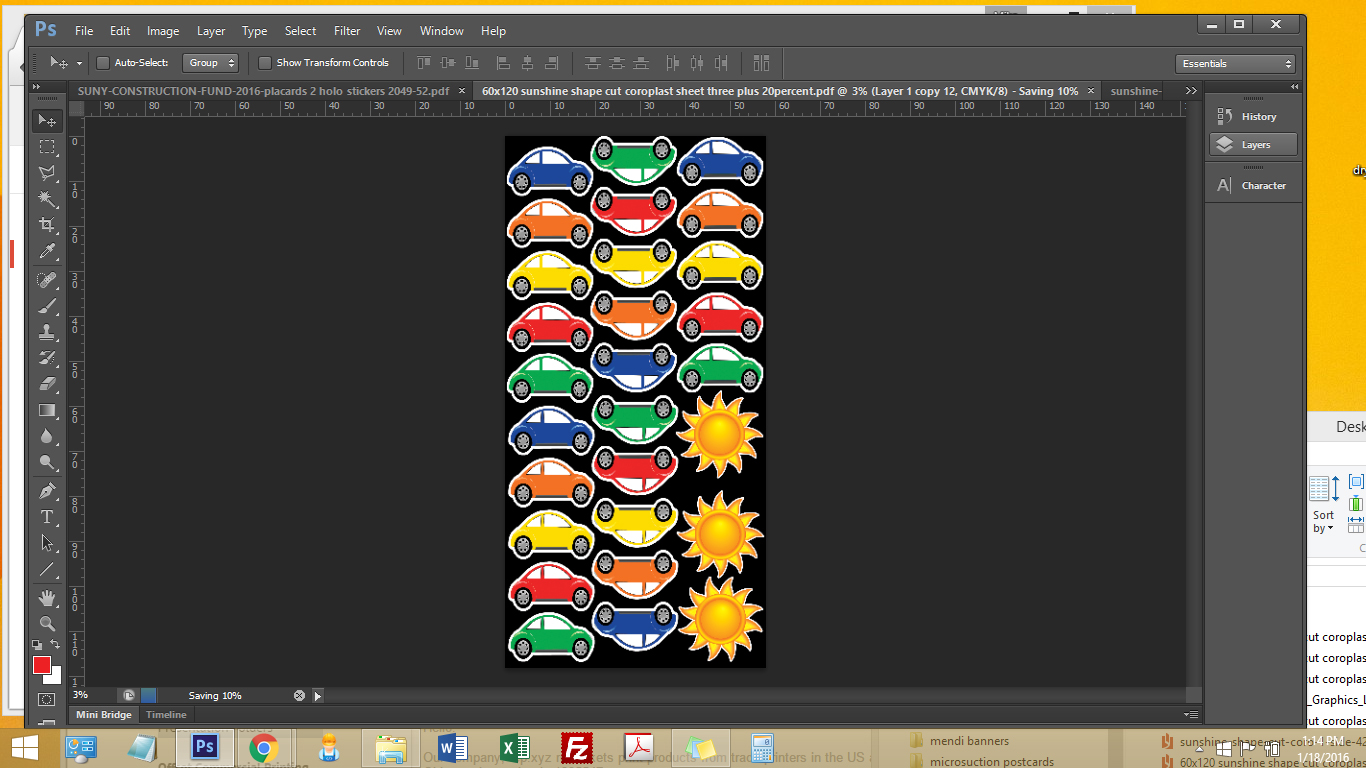Select the Magic Wand tool
1366x768 pixels.
(x=47, y=199)
